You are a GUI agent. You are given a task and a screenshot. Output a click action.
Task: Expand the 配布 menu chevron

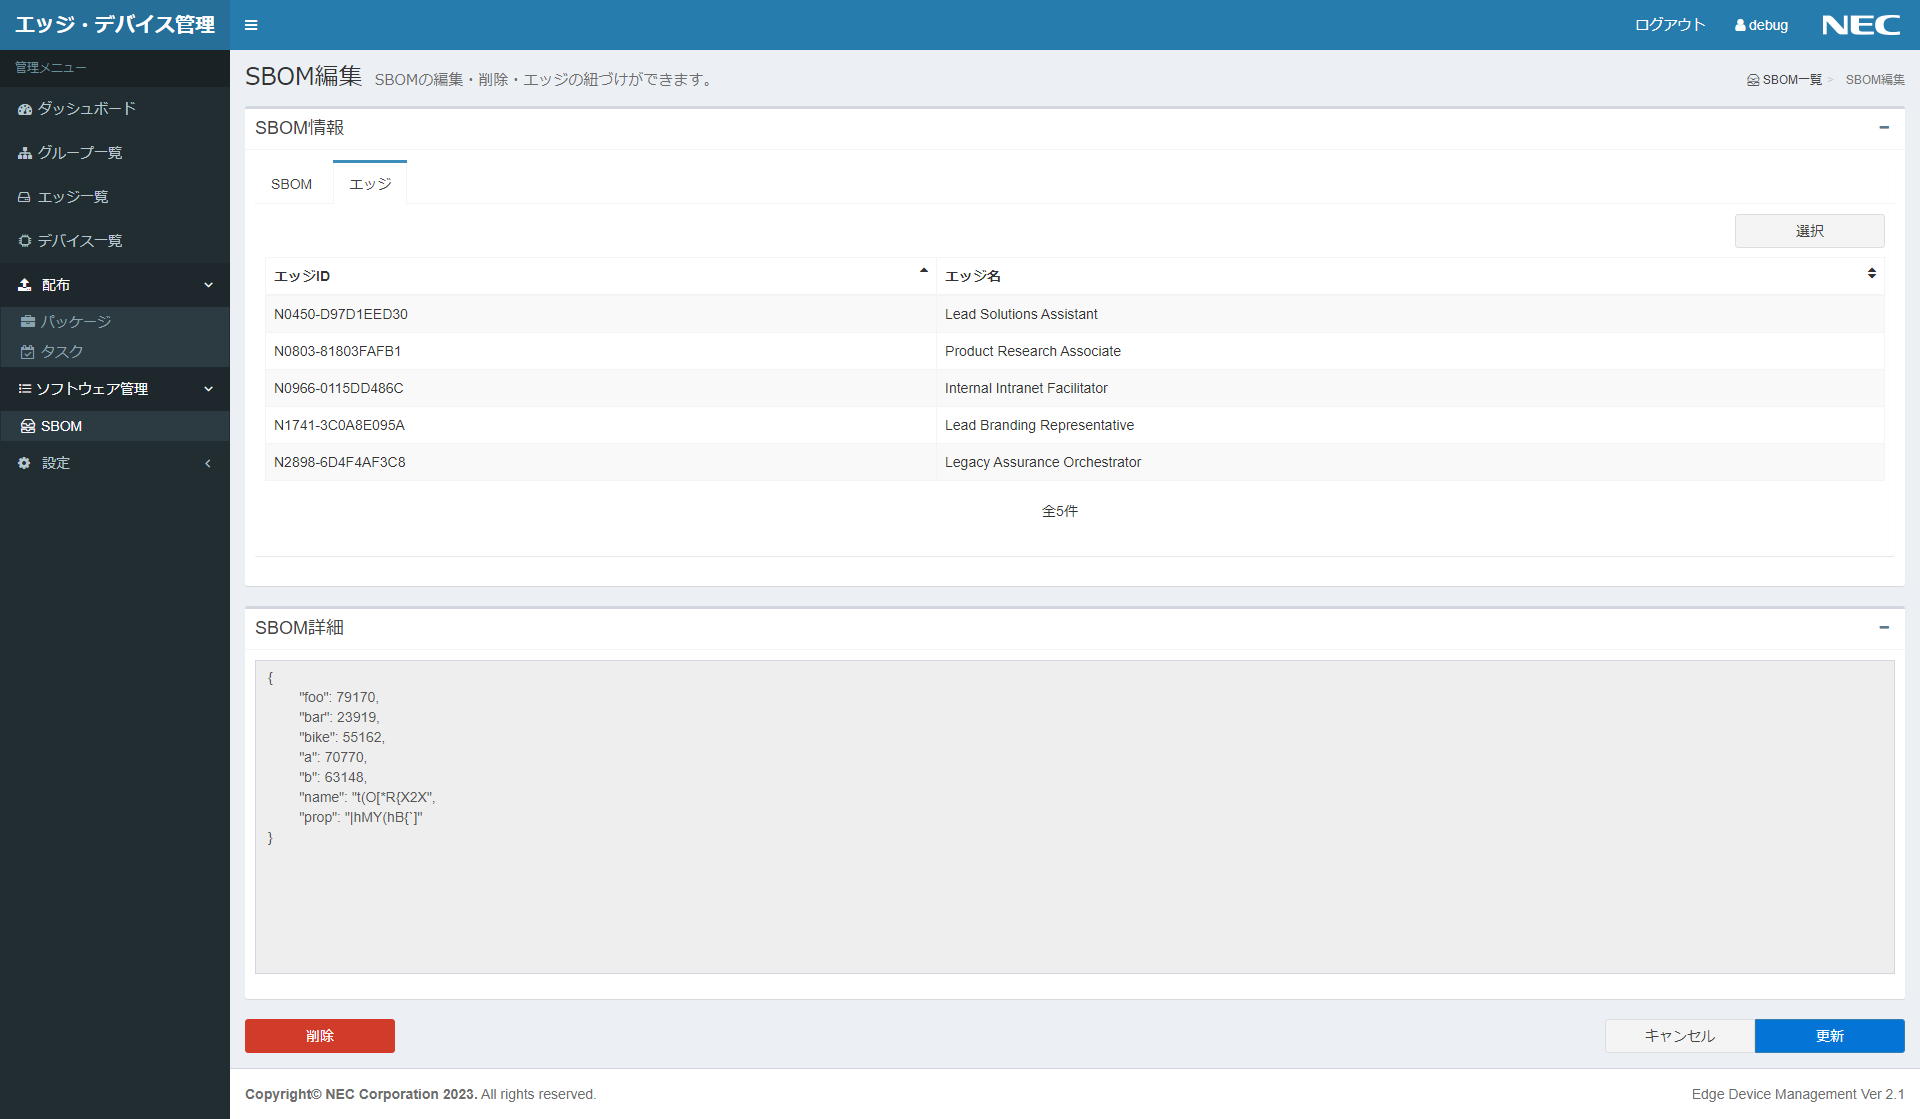208,285
